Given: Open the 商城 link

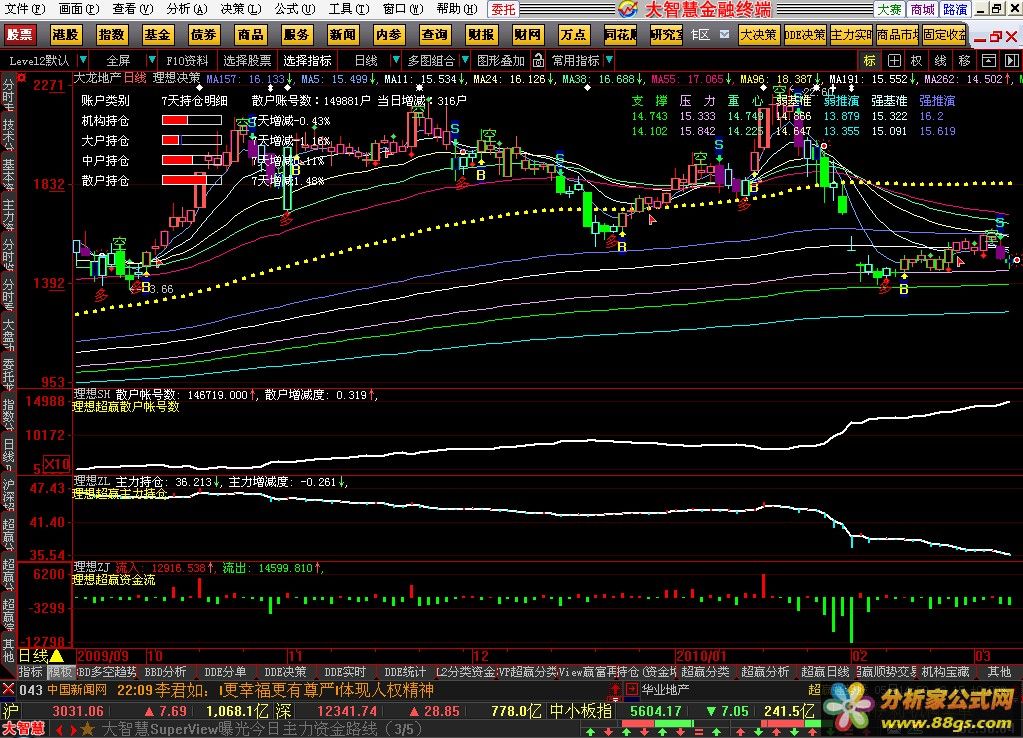Looking at the screenshot, I should tap(923, 9).
